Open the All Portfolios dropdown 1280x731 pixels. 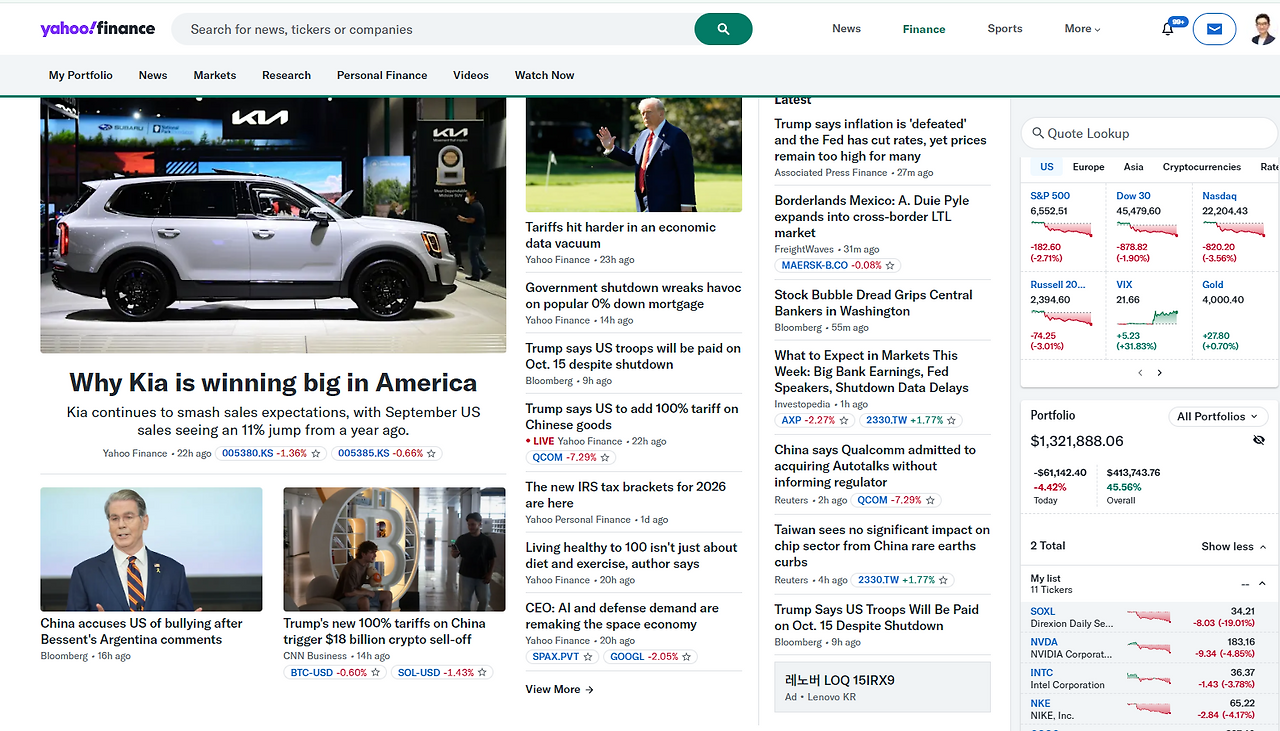tap(1217, 416)
